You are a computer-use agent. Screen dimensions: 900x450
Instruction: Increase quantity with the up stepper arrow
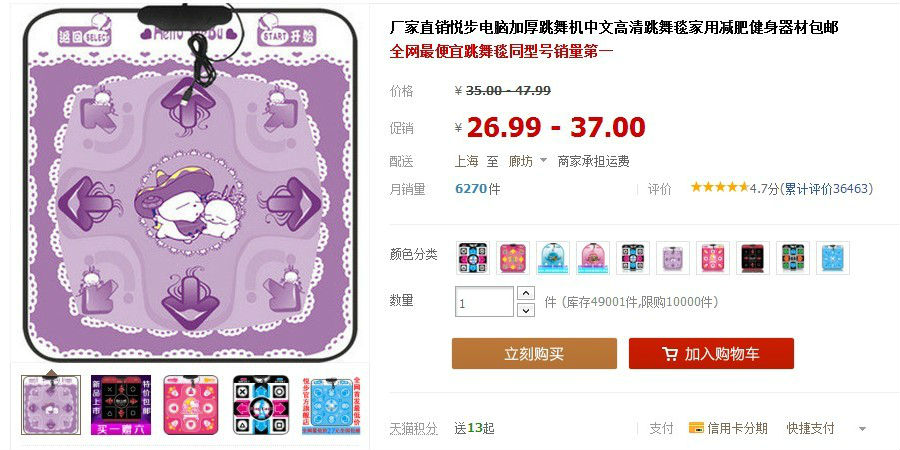(x=526, y=293)
